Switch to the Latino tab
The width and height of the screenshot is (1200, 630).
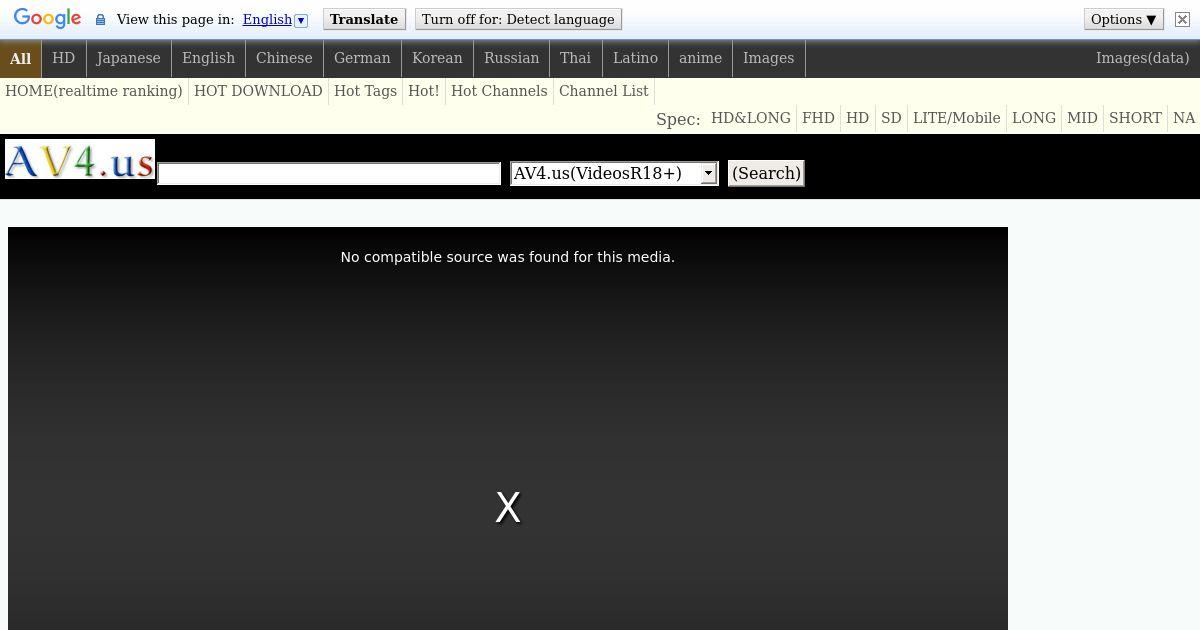635,58
